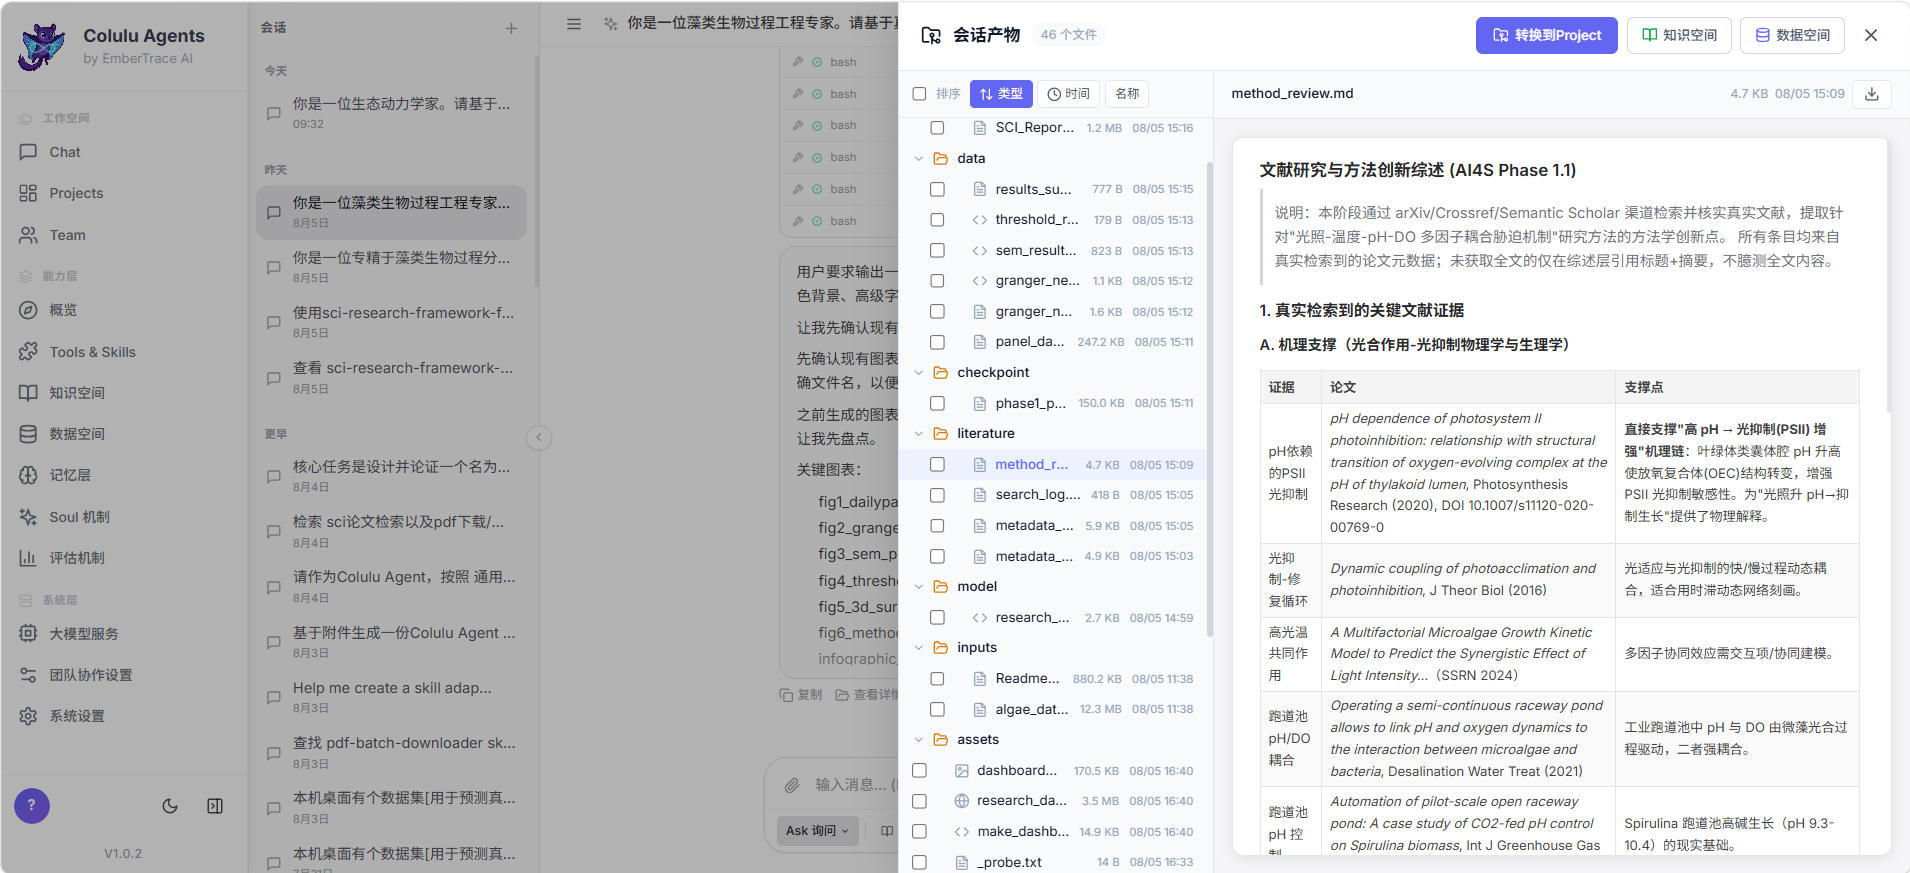Sort files by 时间
1910x873 pixels.
click(x=1068, y=94)
